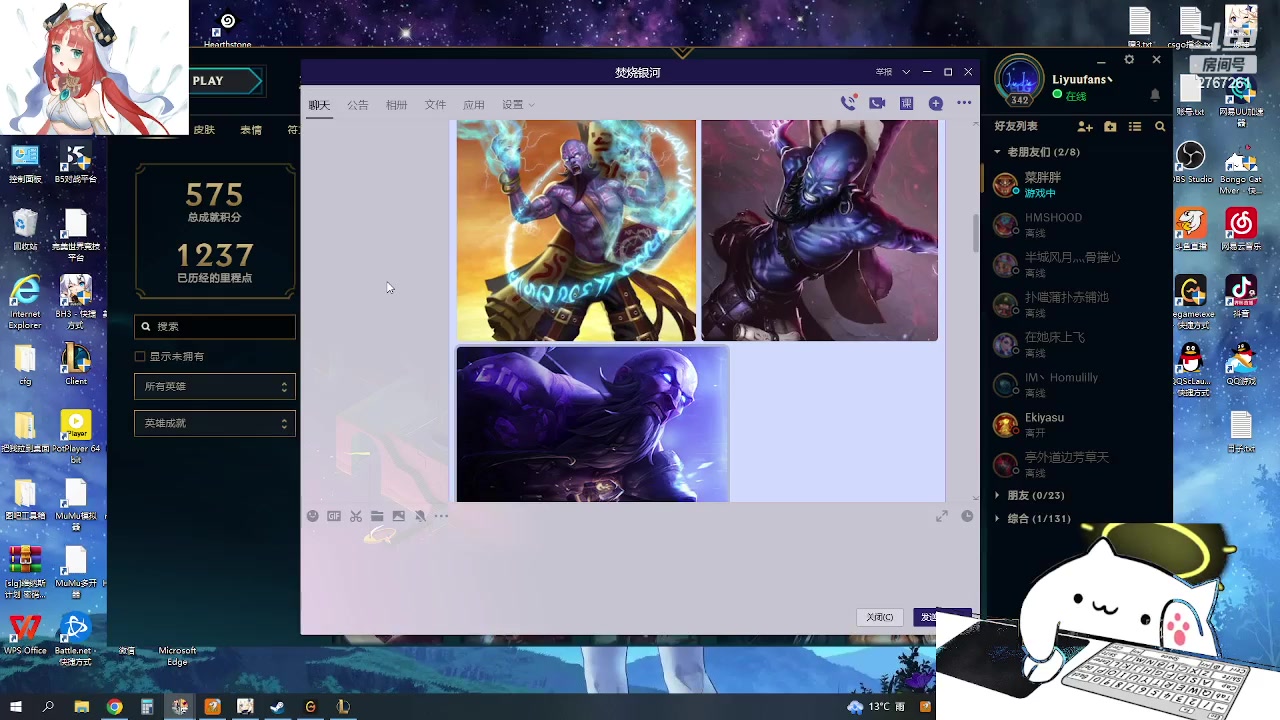Collapse the 老朋友们 (2/8) group

pyautogui.click(x=1038, y=152)
